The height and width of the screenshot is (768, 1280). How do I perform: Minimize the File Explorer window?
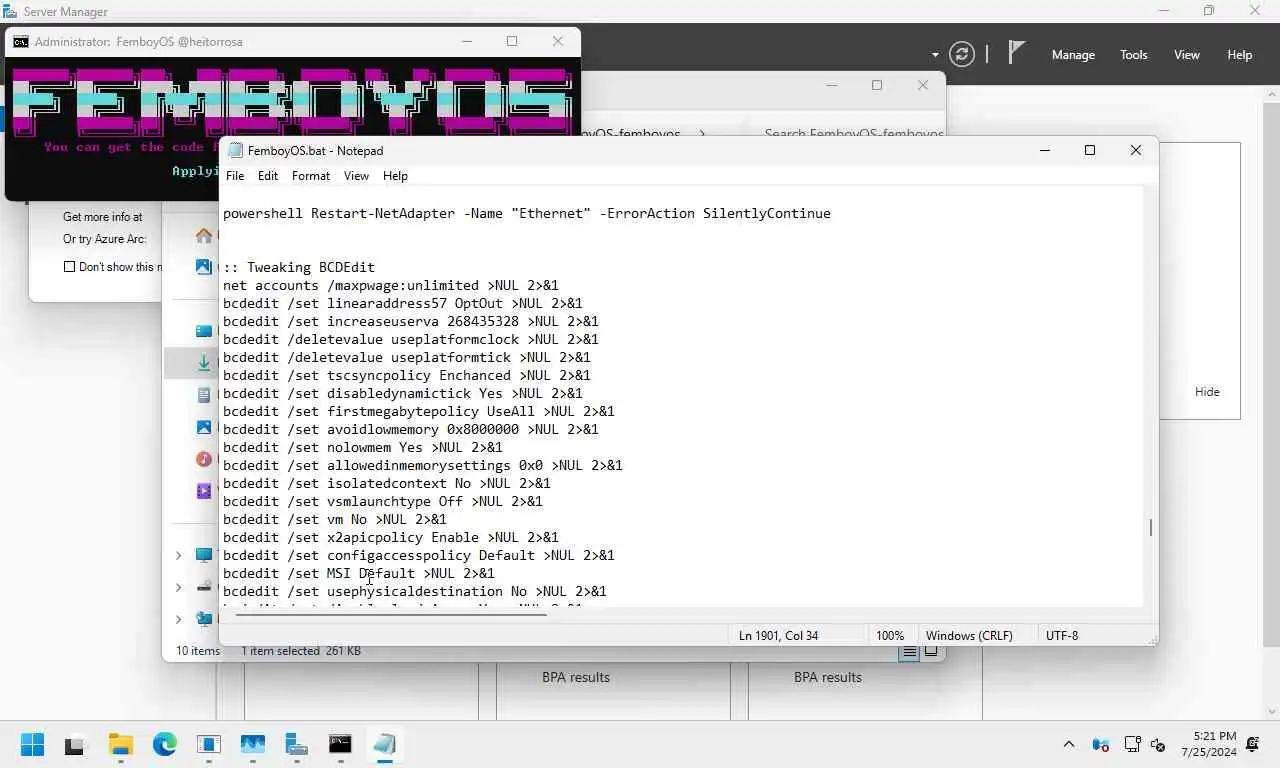tap(831, 86)
